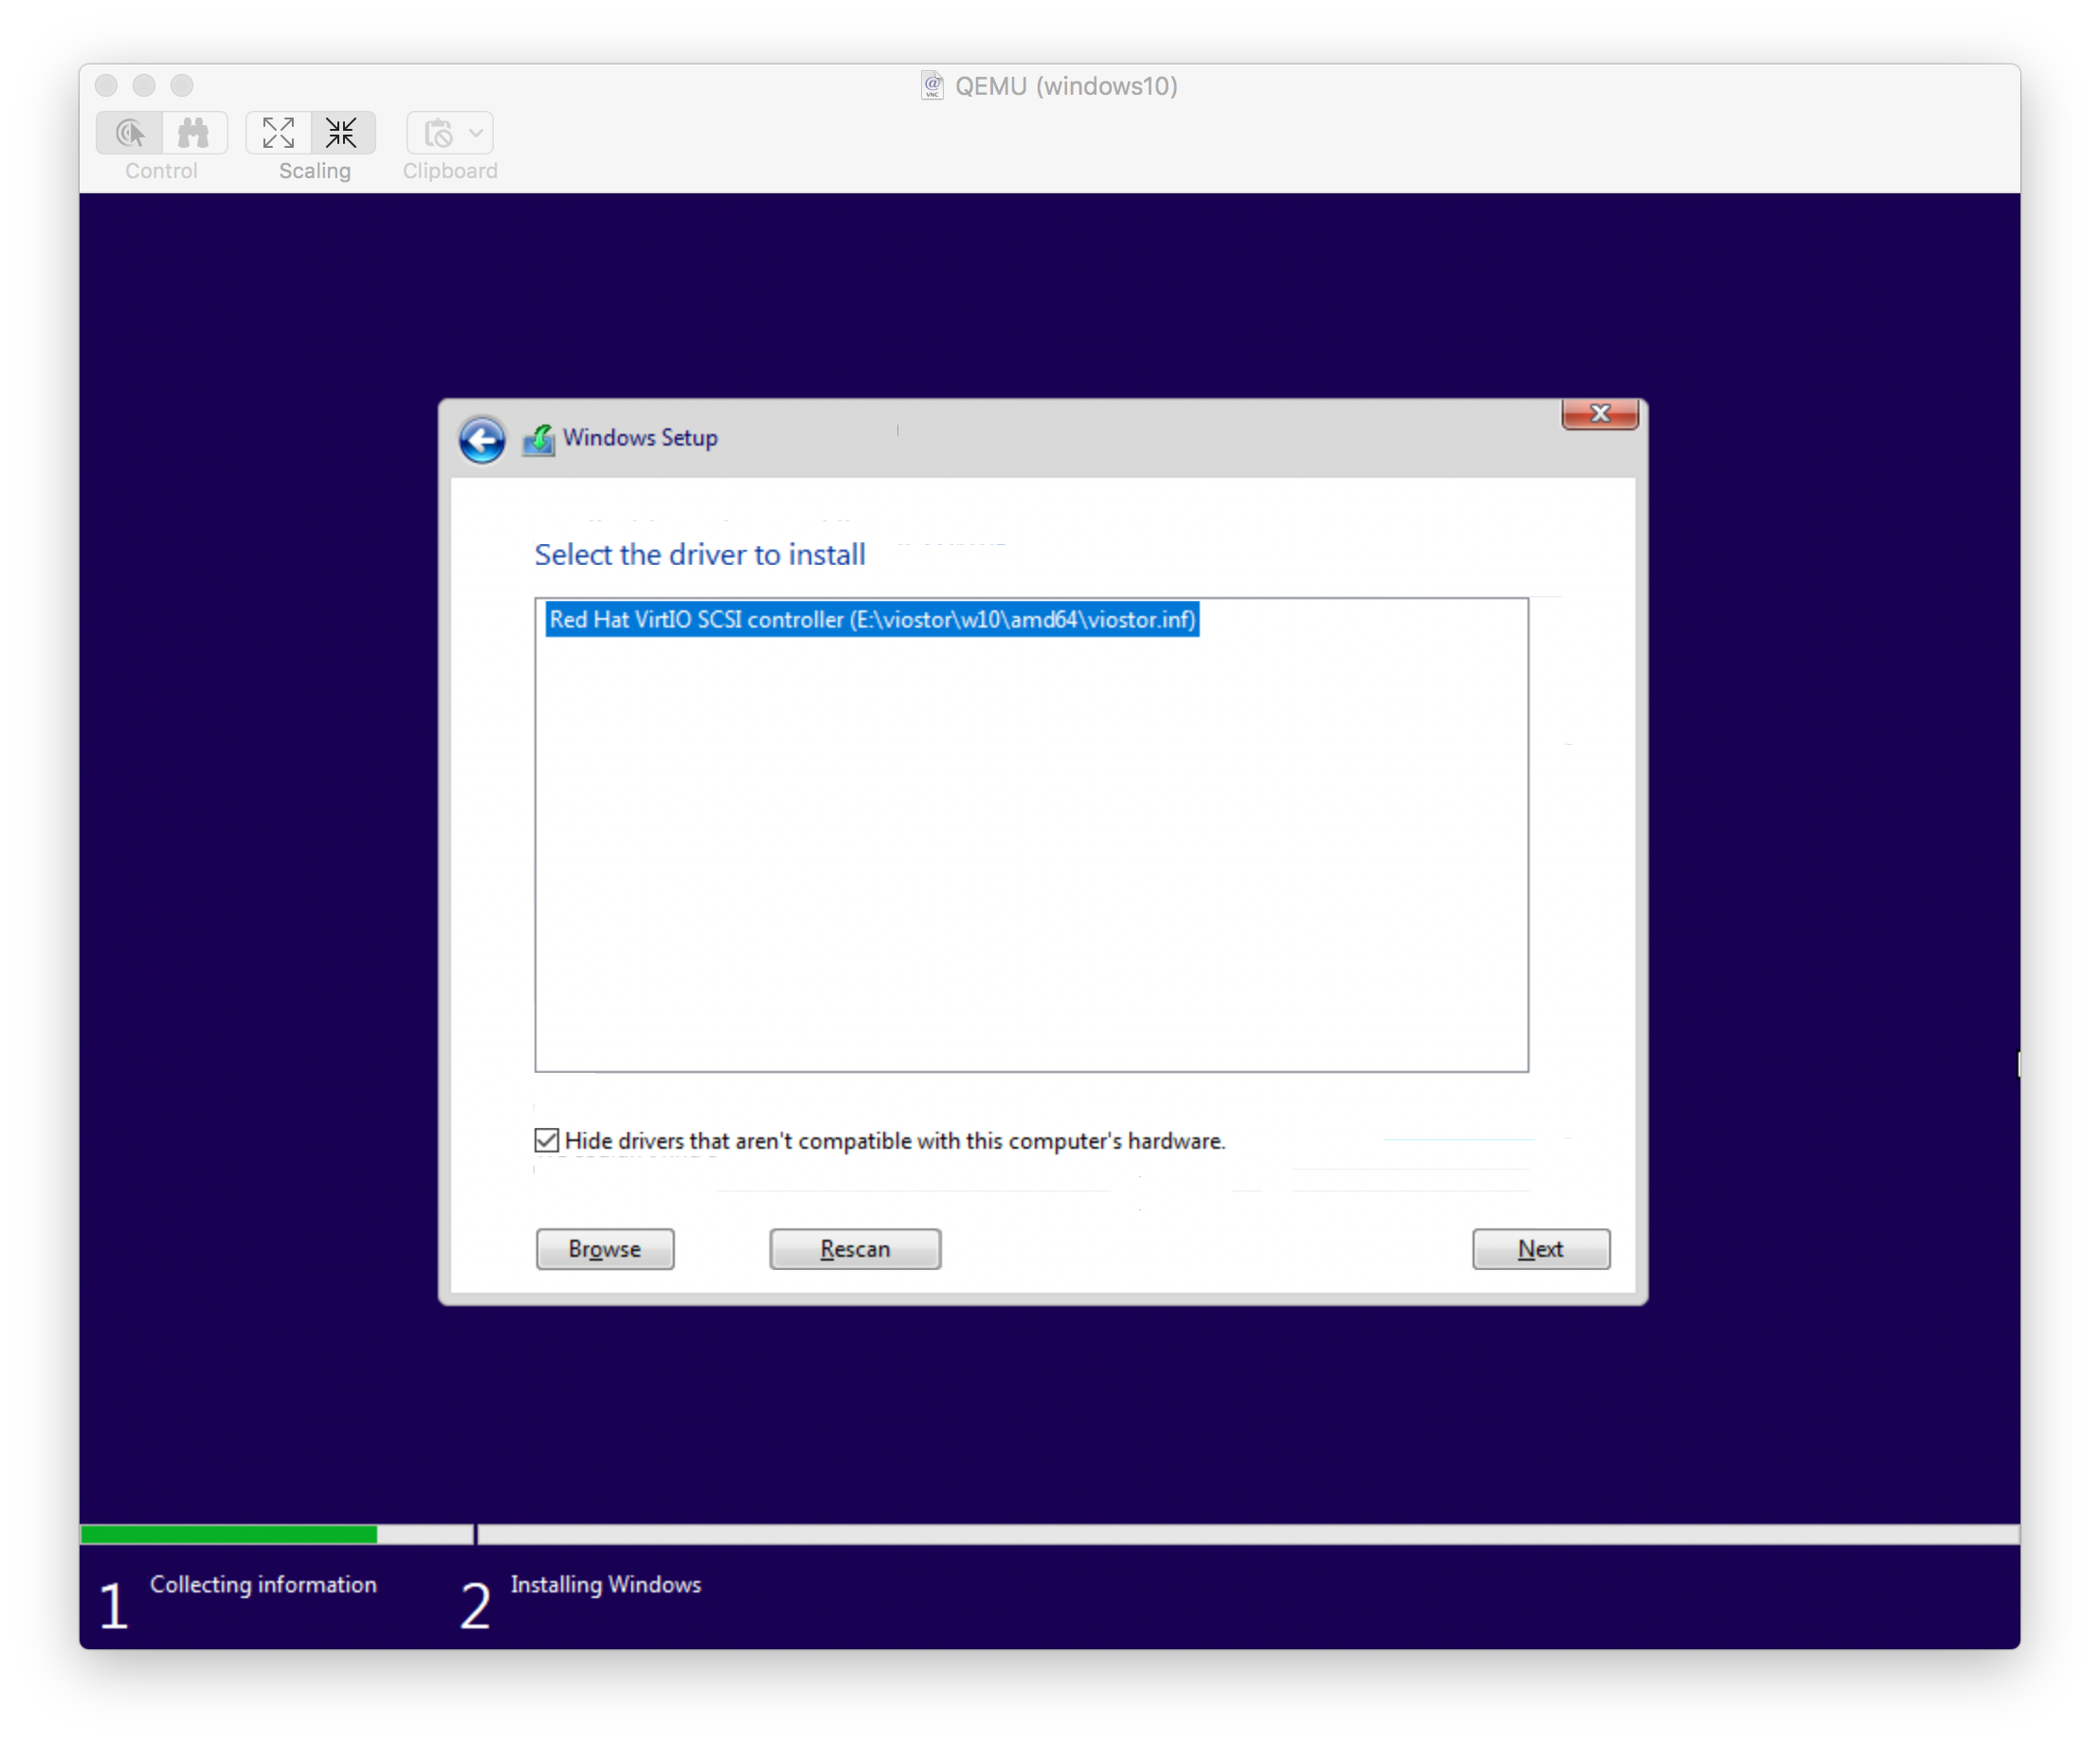2100x1744 pixels.
Task: Close the Windows Setup dialog
Action: [1599, 413]
